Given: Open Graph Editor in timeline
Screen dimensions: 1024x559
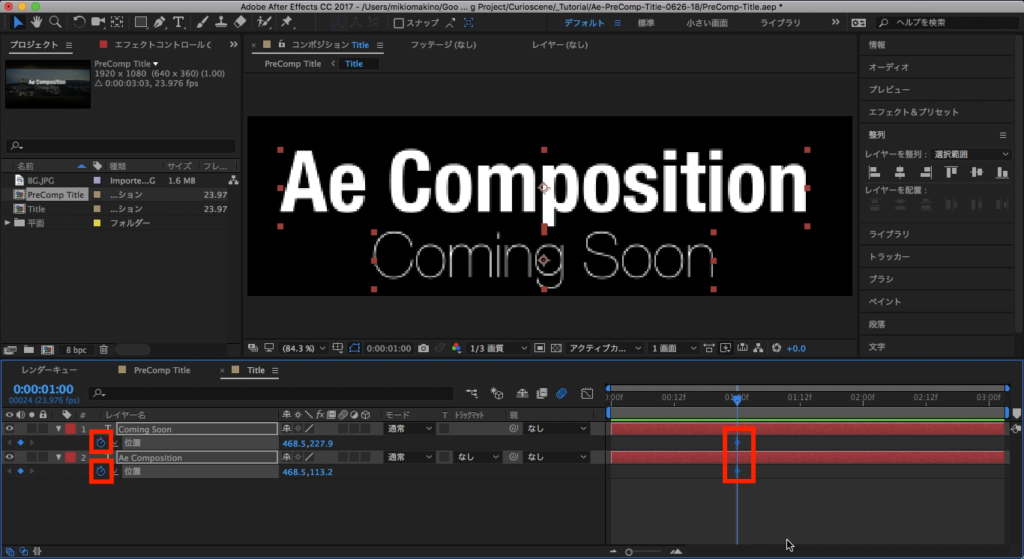Looking at the screenshot, I should coord(587,393).
